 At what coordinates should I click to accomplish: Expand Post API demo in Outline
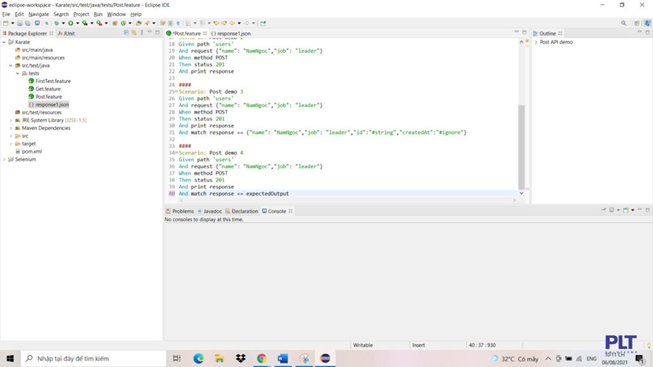point(536,42)
